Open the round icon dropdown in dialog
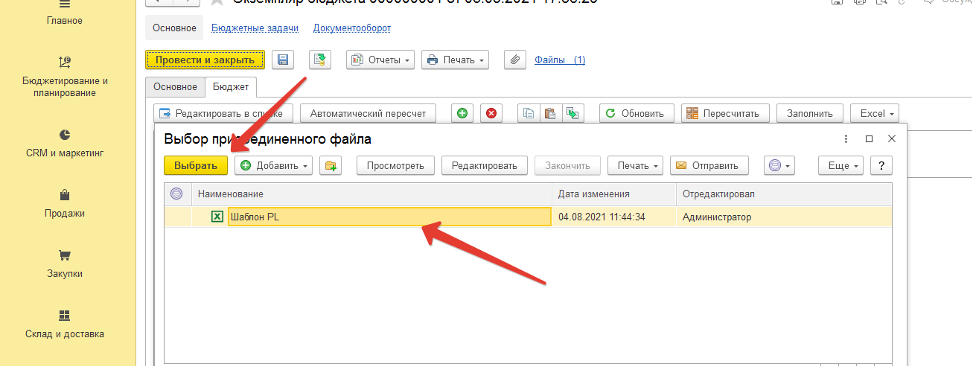This screenshot has width=972, height=366. click(x=780, y=166)
